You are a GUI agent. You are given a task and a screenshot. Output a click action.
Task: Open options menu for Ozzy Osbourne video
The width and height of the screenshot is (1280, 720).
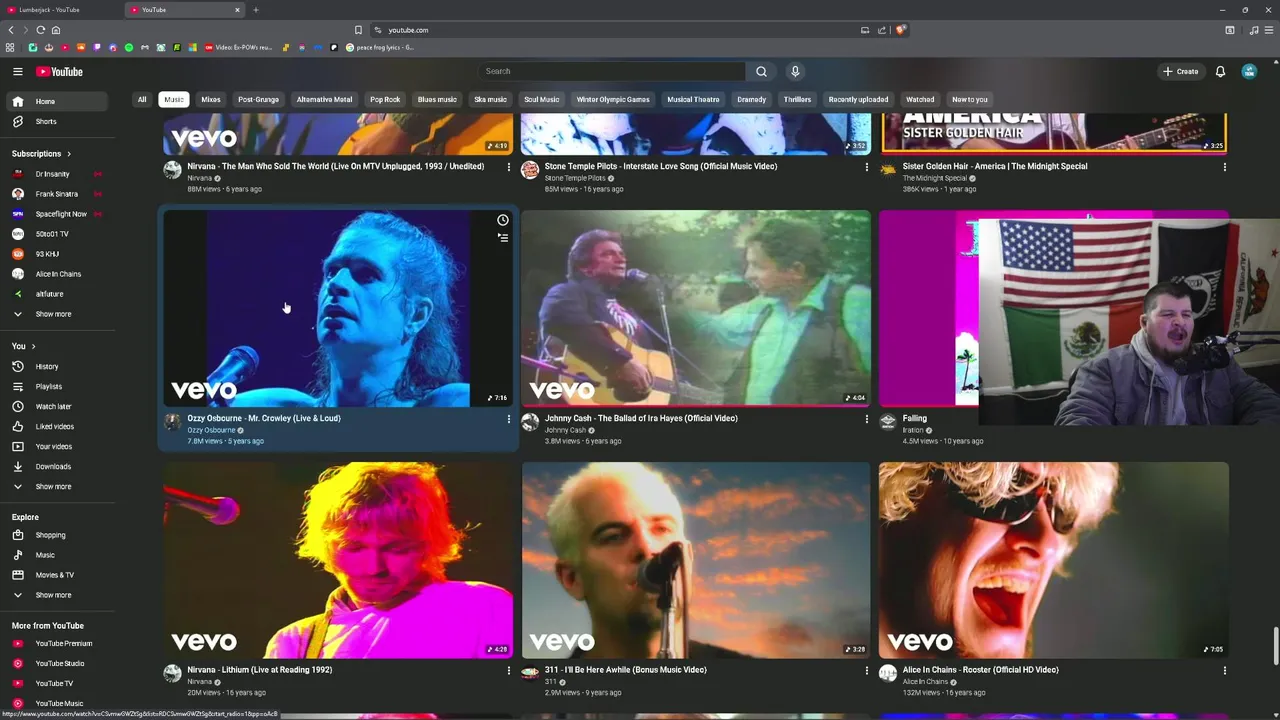508,419
